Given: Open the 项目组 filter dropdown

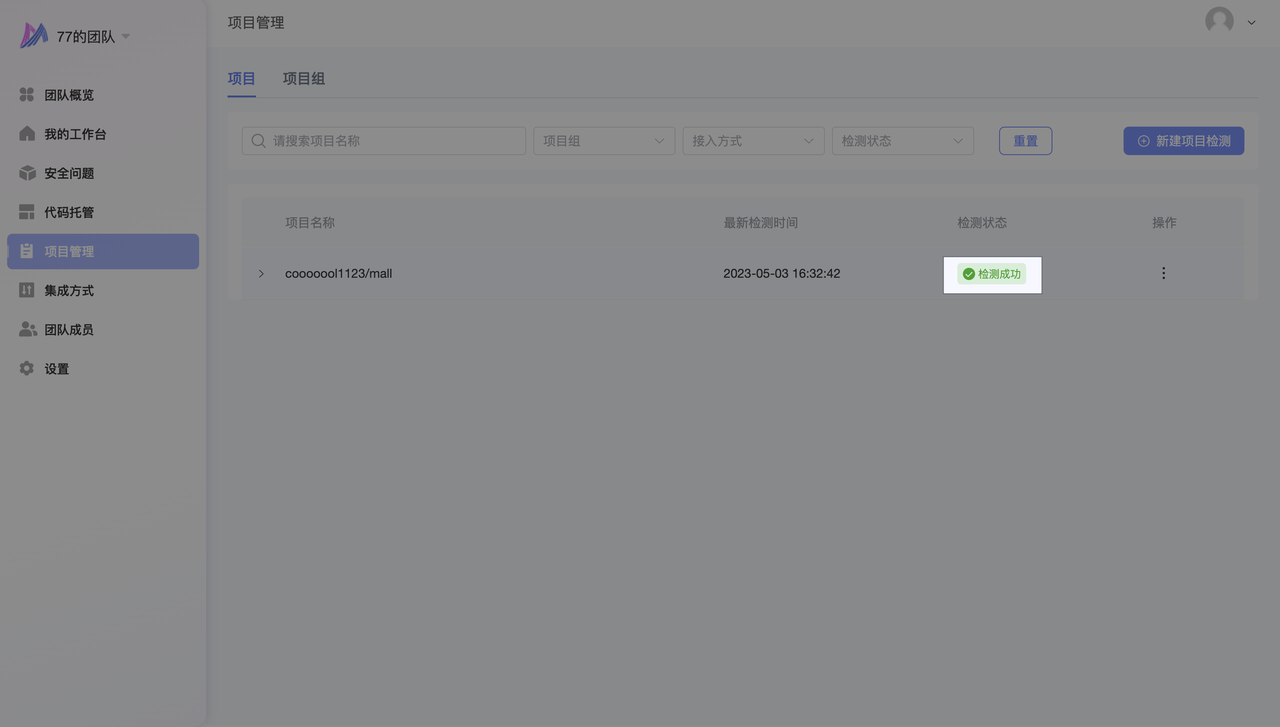Looking at the screenshot, I should 603,141.
